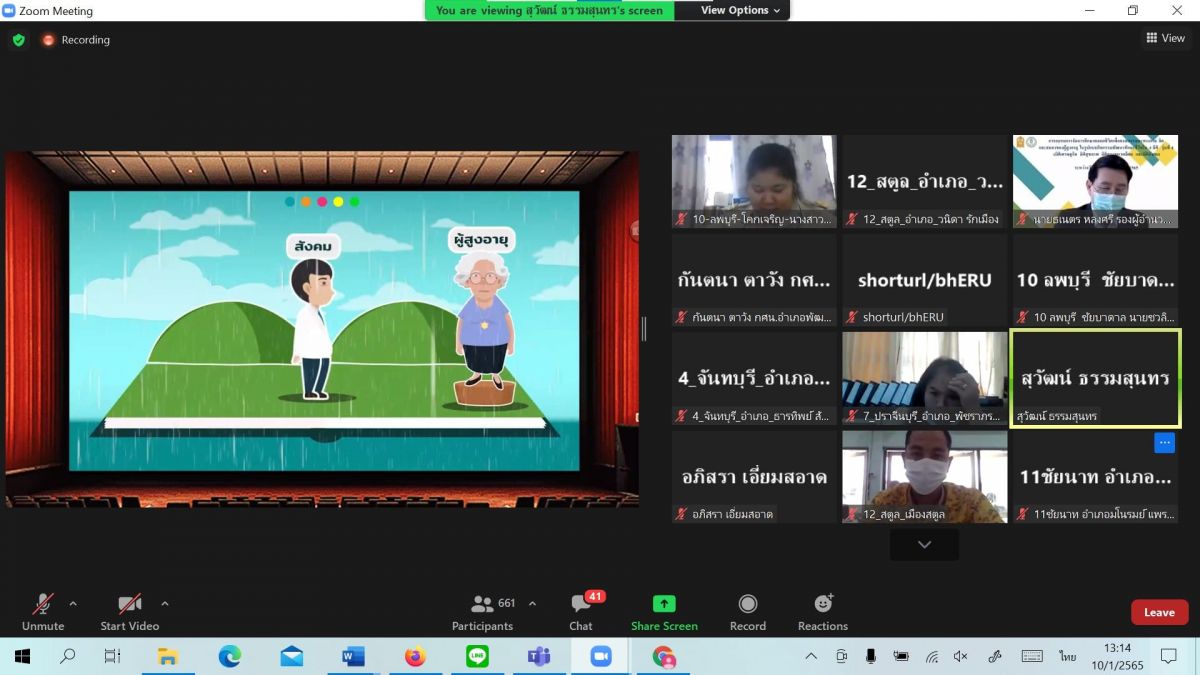The image size is (1200, 675).
Task: Click the blue more options button on 11ชัยนาท tile
Action: (1164, 443)
